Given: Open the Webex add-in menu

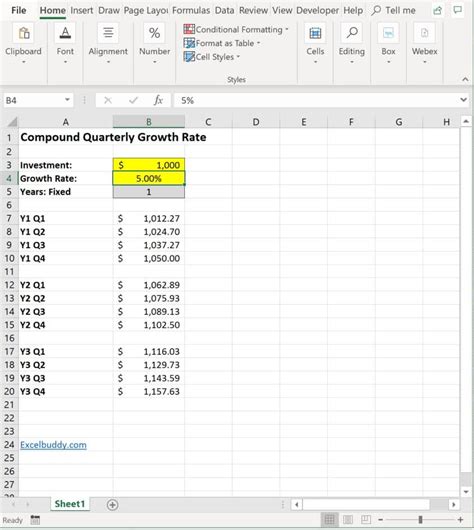Looking at the screenshot, I should 424,43.
